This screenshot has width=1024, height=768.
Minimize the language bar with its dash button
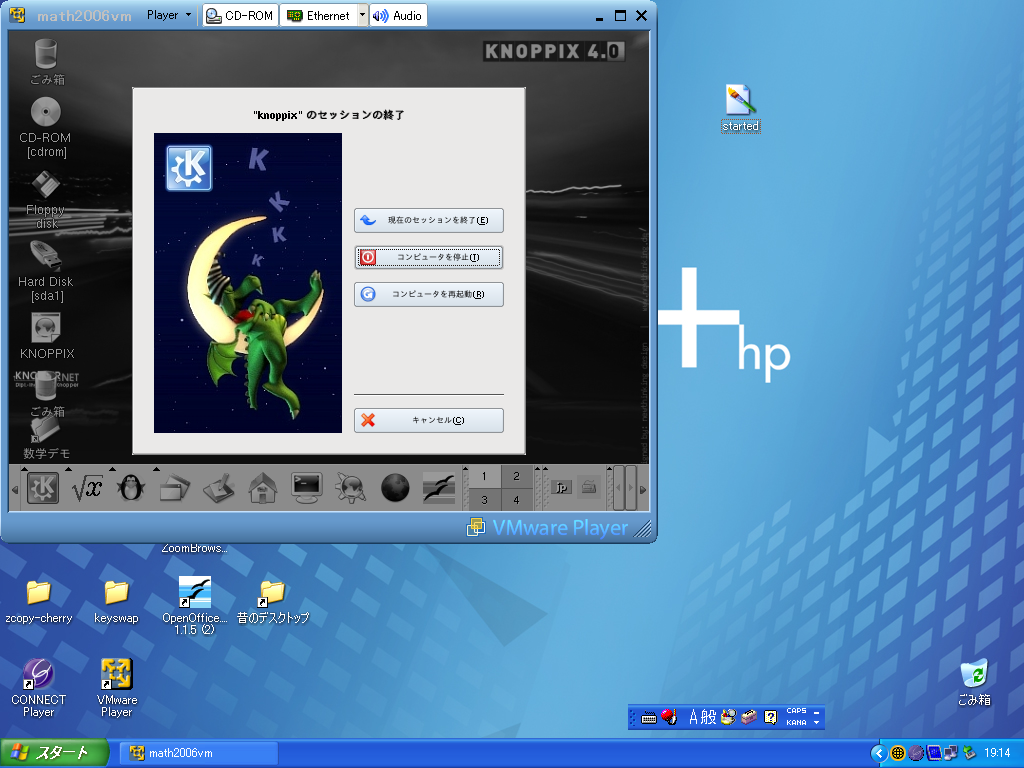816,712
